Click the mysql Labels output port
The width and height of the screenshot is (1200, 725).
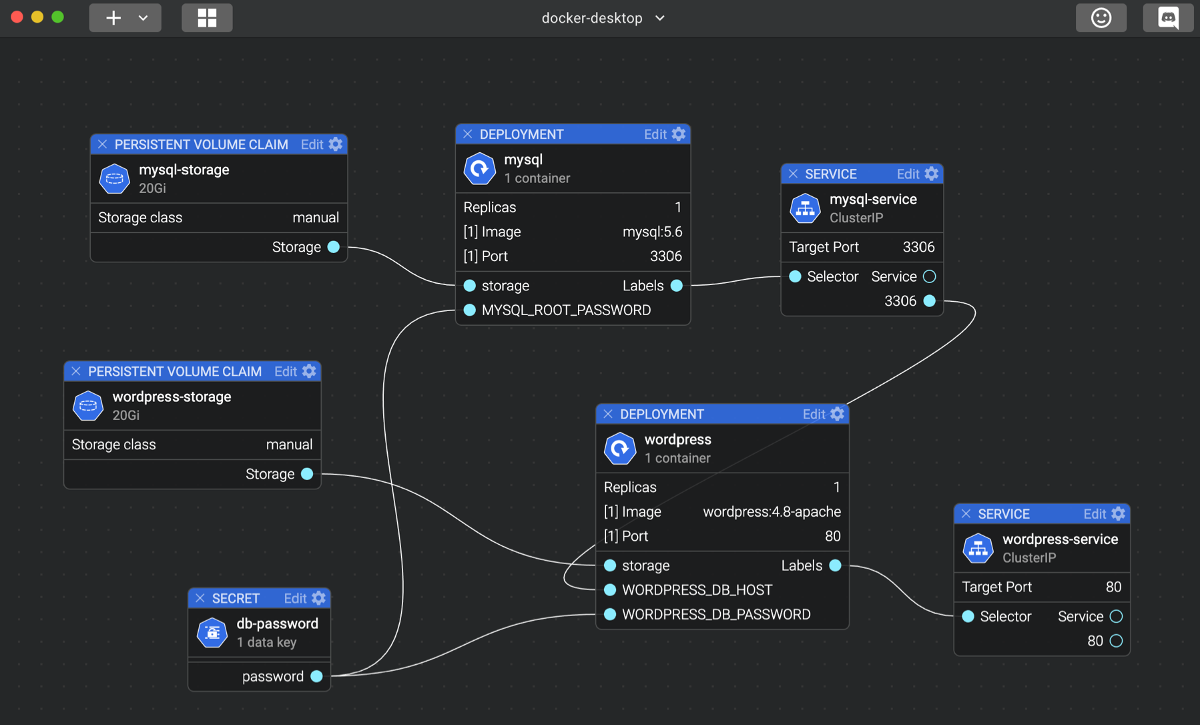[x=677, y=286]
